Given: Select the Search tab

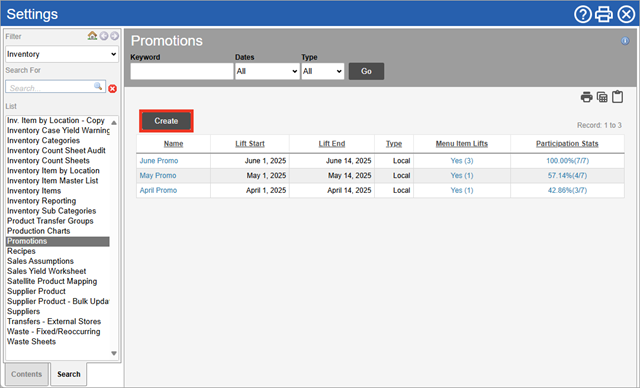Looking at the screenshot, I should (x=69, y=374).
